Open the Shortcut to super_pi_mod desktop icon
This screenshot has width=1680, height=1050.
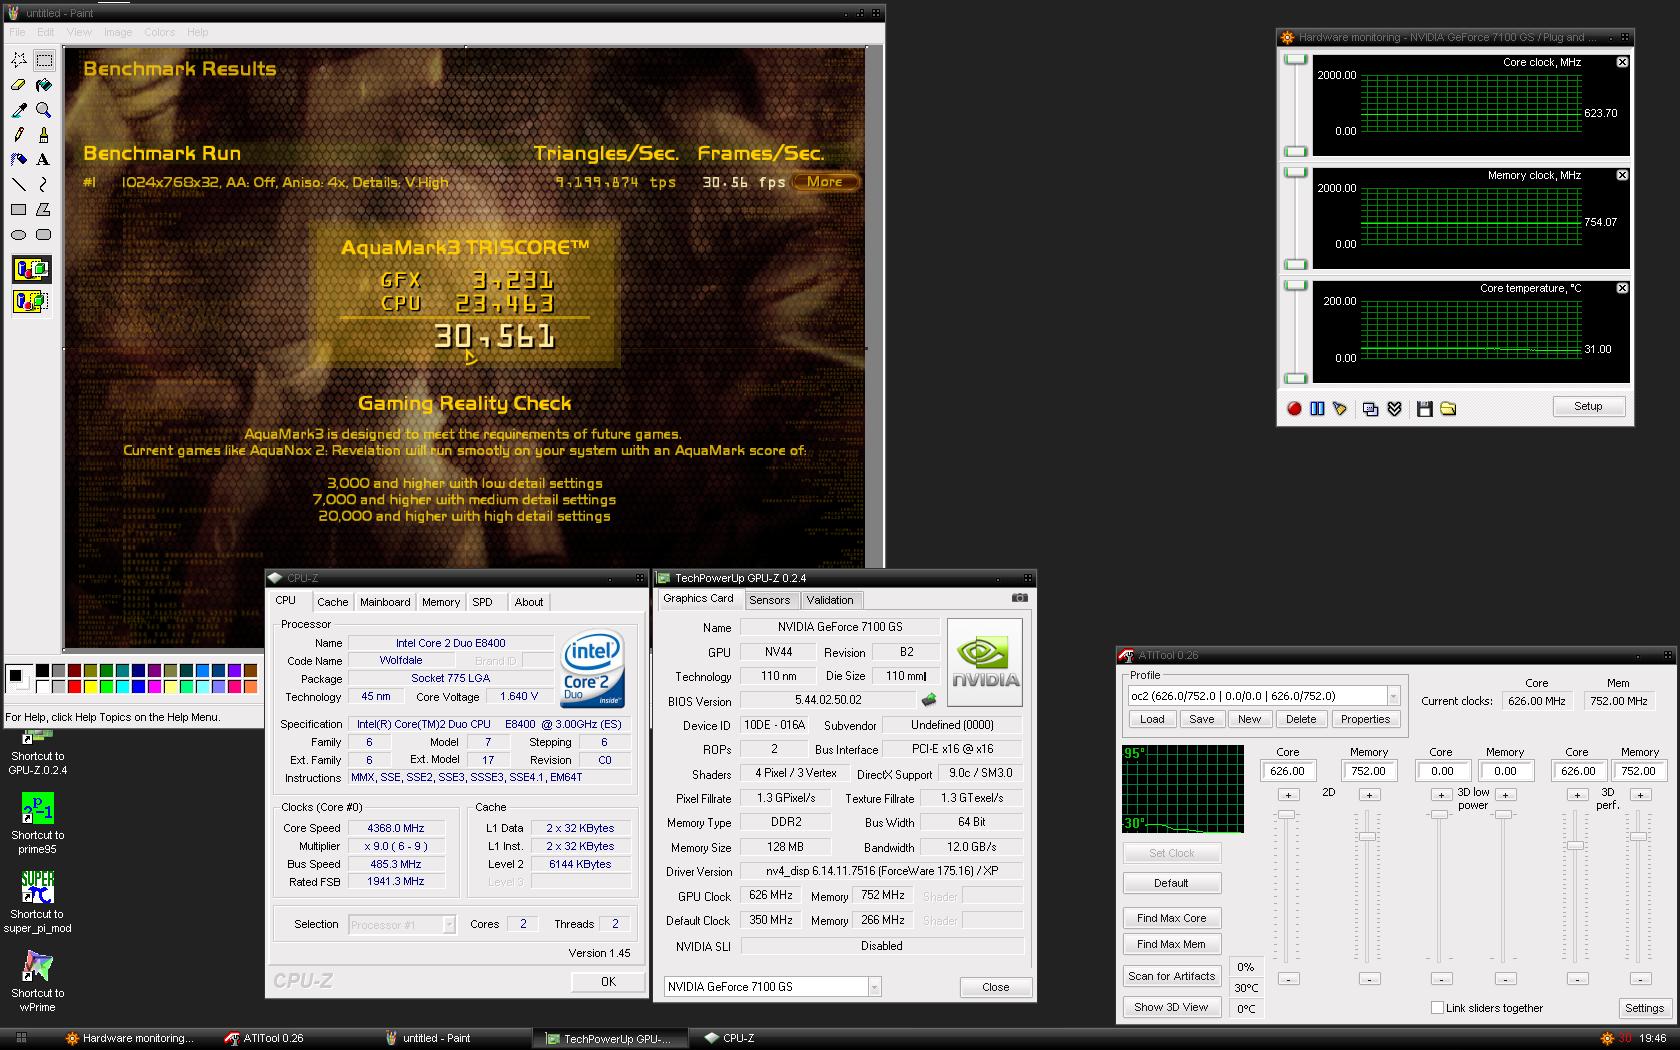coord(38,901)
